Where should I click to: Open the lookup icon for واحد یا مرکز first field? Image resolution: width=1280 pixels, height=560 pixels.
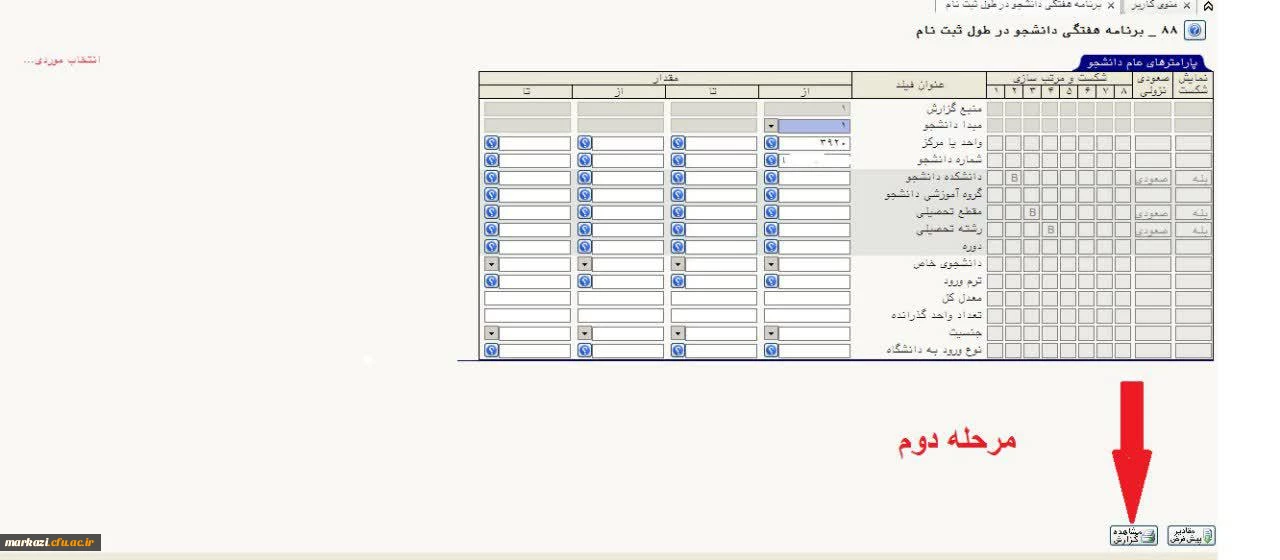[x=771, y=143]
